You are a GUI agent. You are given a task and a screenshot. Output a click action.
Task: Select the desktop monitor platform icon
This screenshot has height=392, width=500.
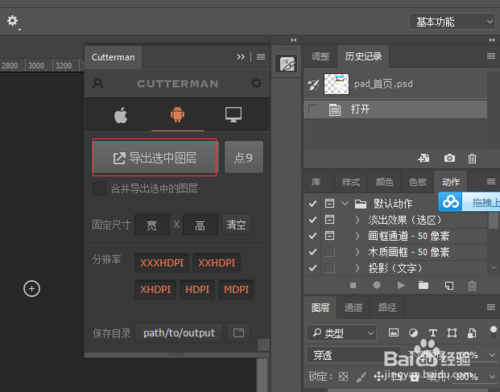tap(233, 114)
